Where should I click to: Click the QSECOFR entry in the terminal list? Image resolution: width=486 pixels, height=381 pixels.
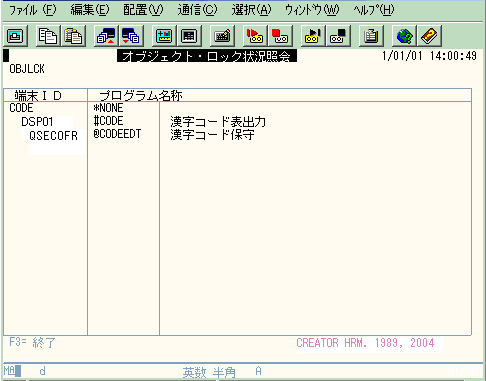53,136
